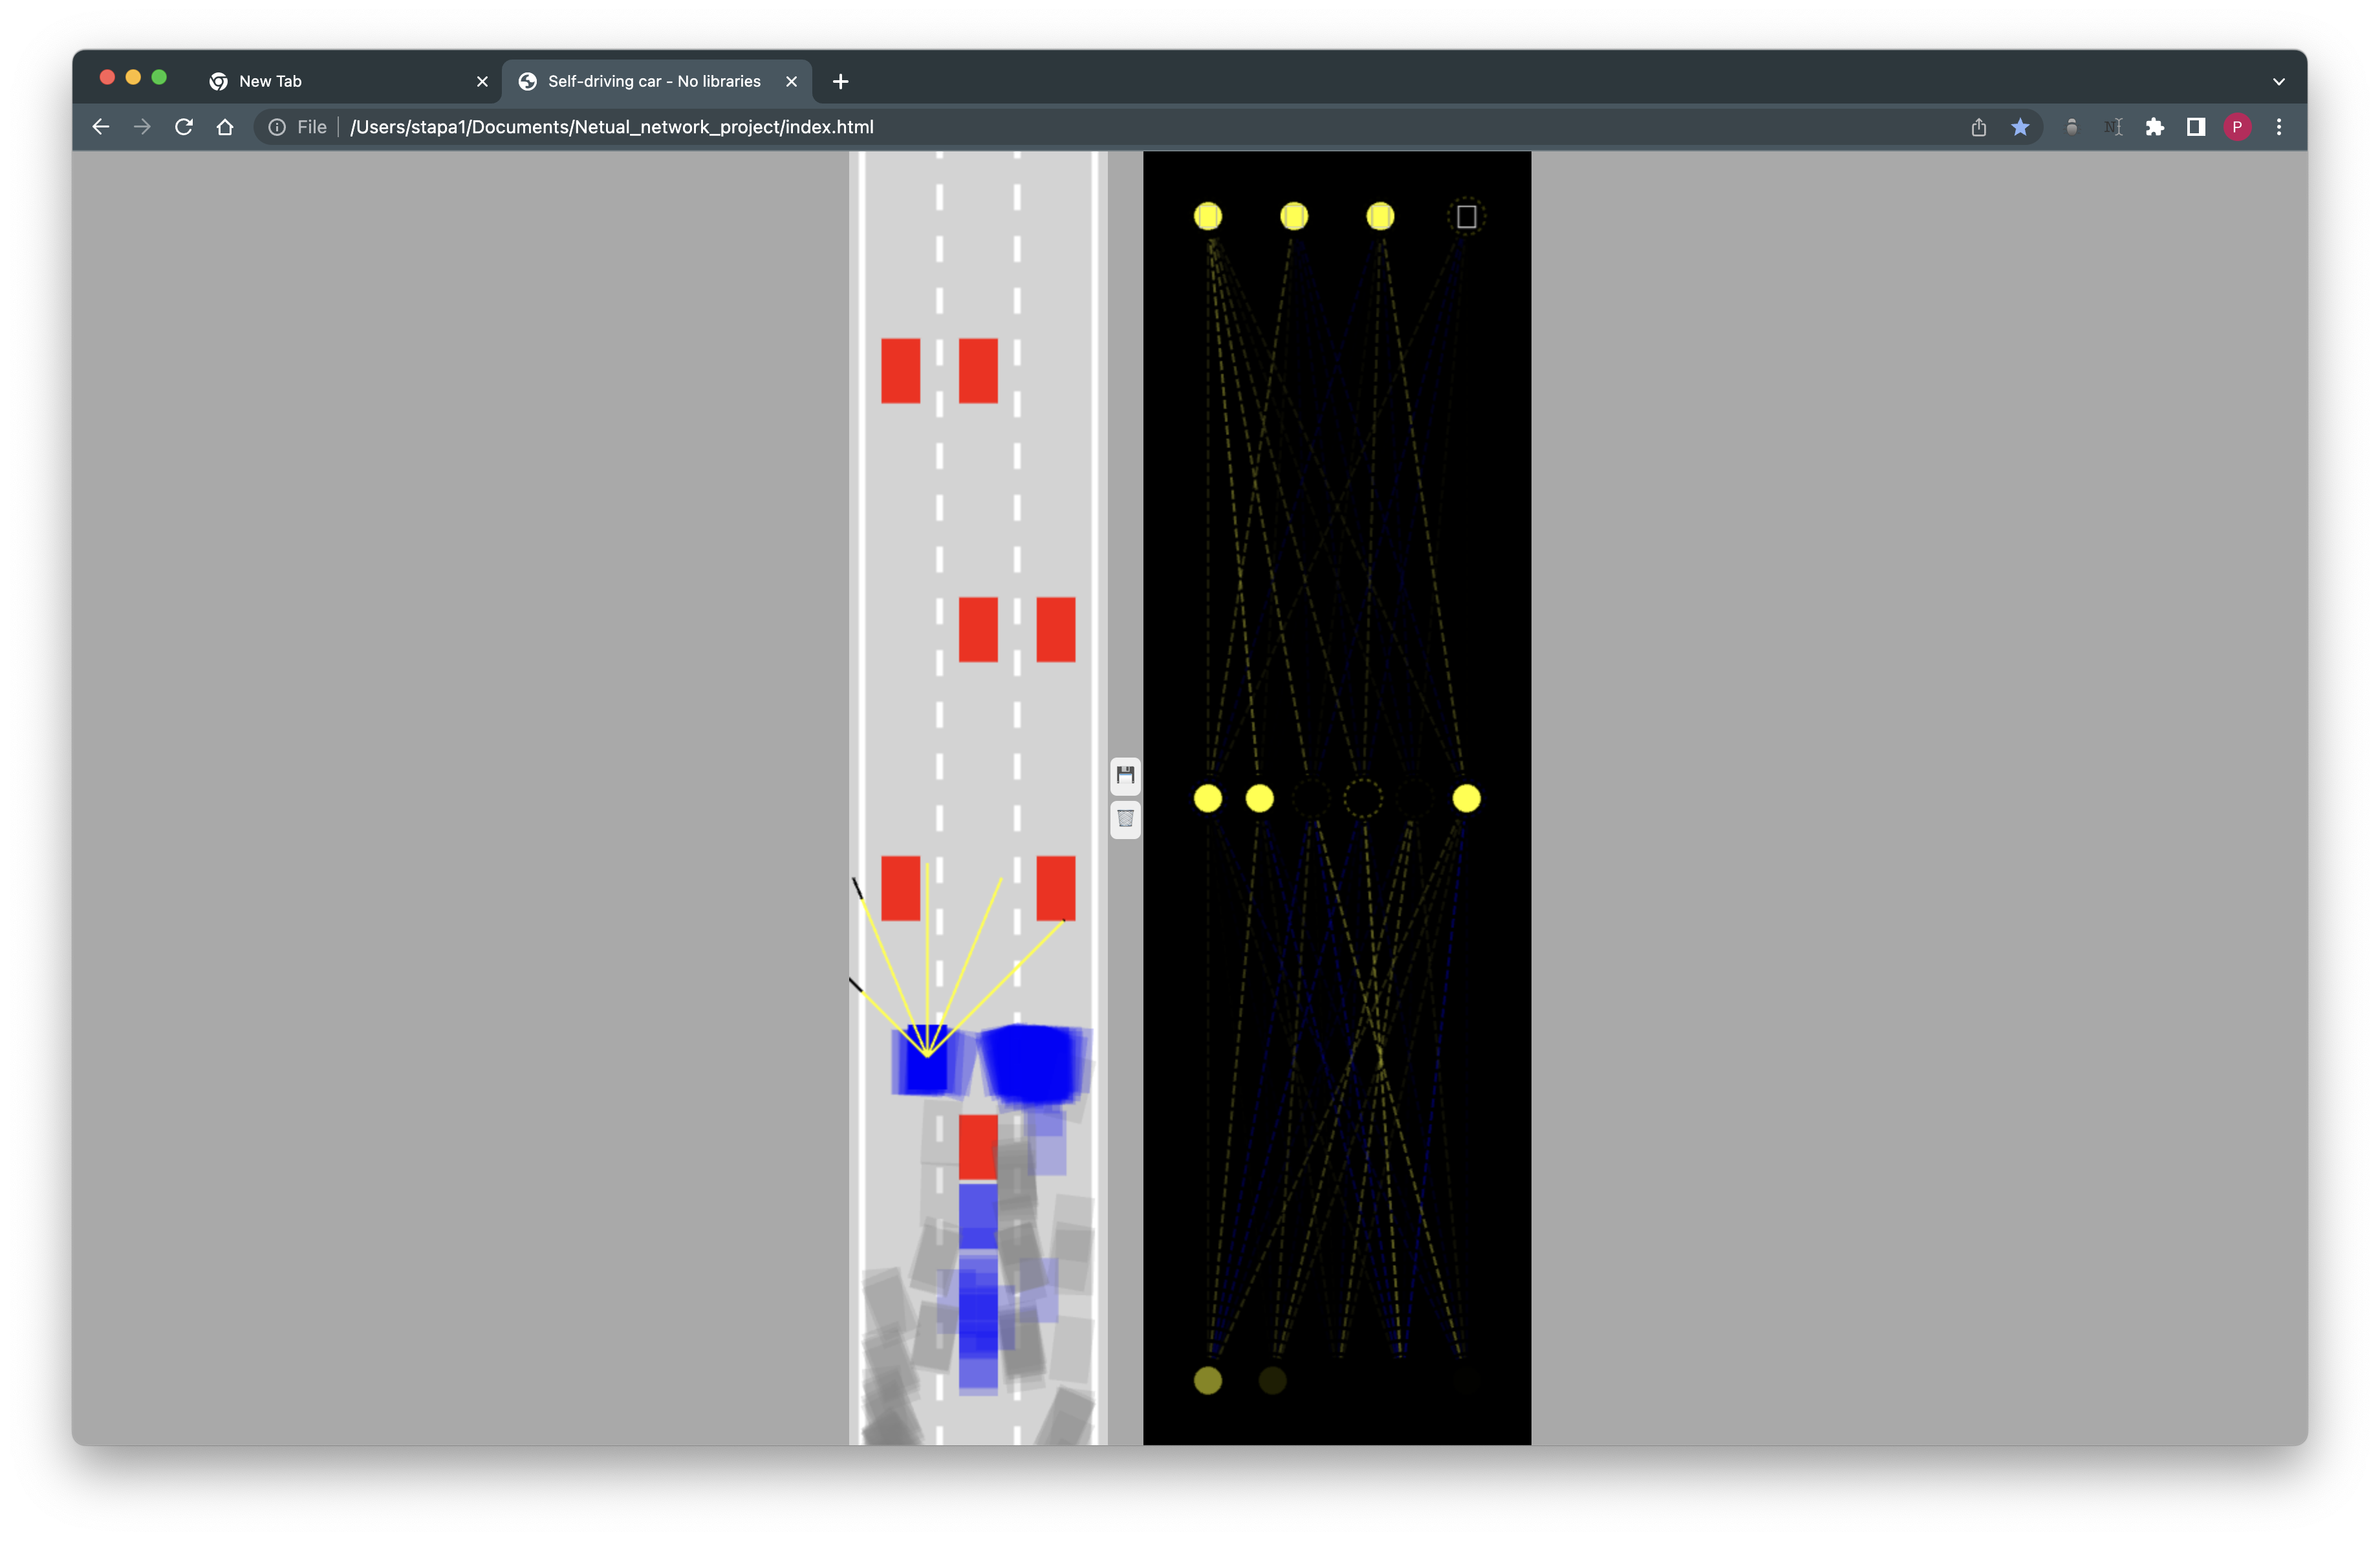
Task: Open the three-dot Chrome menu
Action: point(2279,127)
